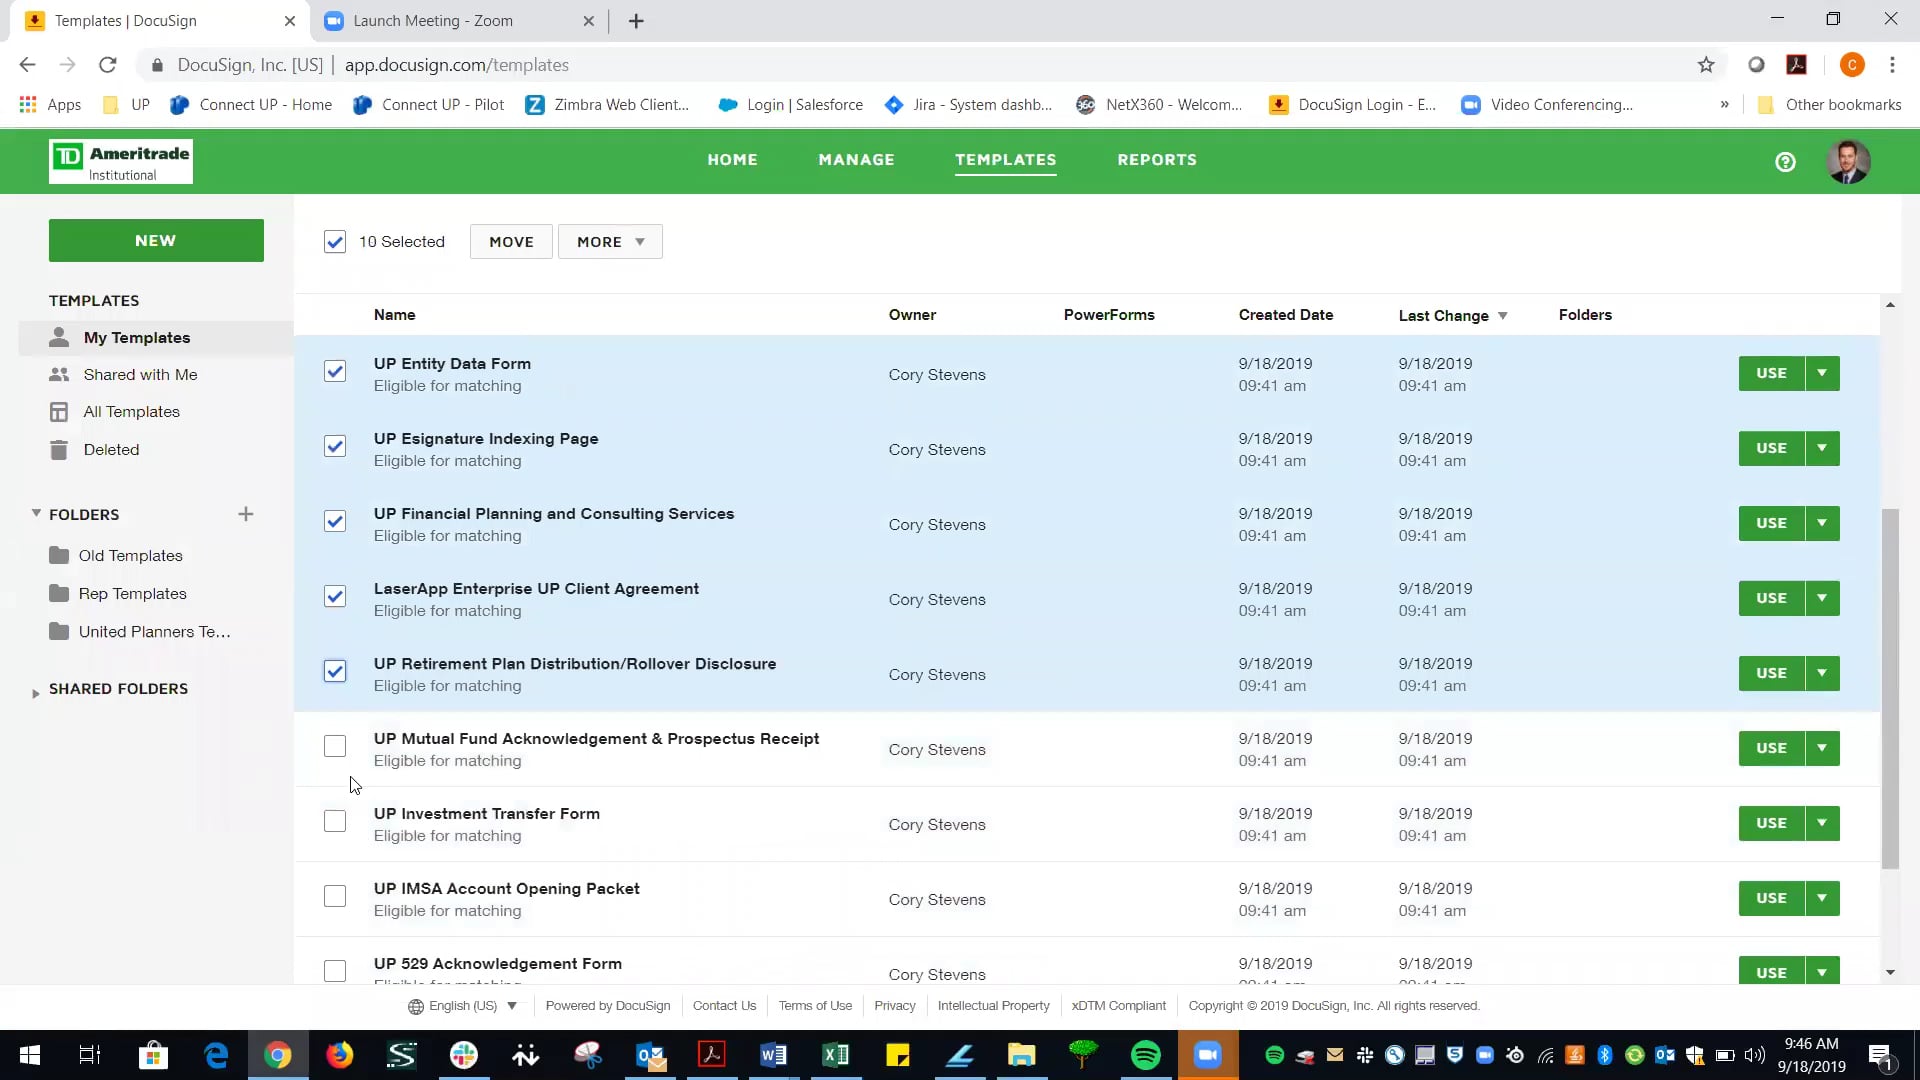The image size is (1920, 1080).
Task: Launch Spotify from the taskbar
Action: pos(1147,1055)
